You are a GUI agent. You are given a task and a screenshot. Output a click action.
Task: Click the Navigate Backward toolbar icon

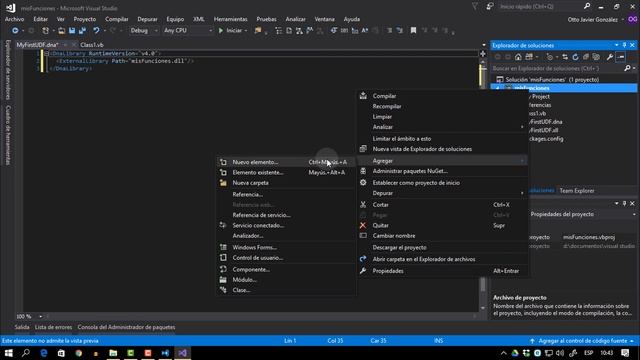coord(15,31)
